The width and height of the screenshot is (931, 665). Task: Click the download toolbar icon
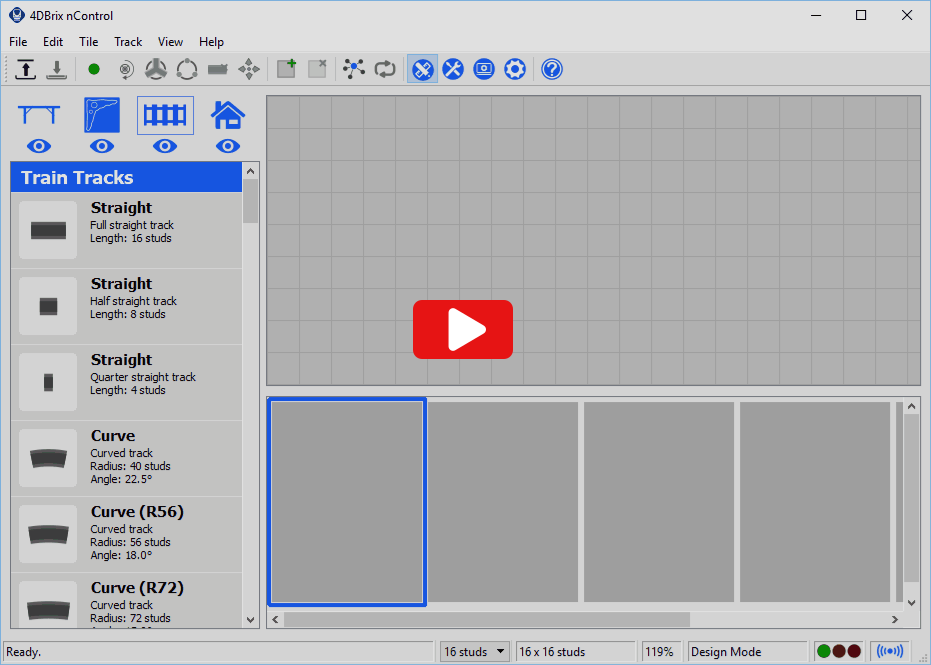click(57, 69)
